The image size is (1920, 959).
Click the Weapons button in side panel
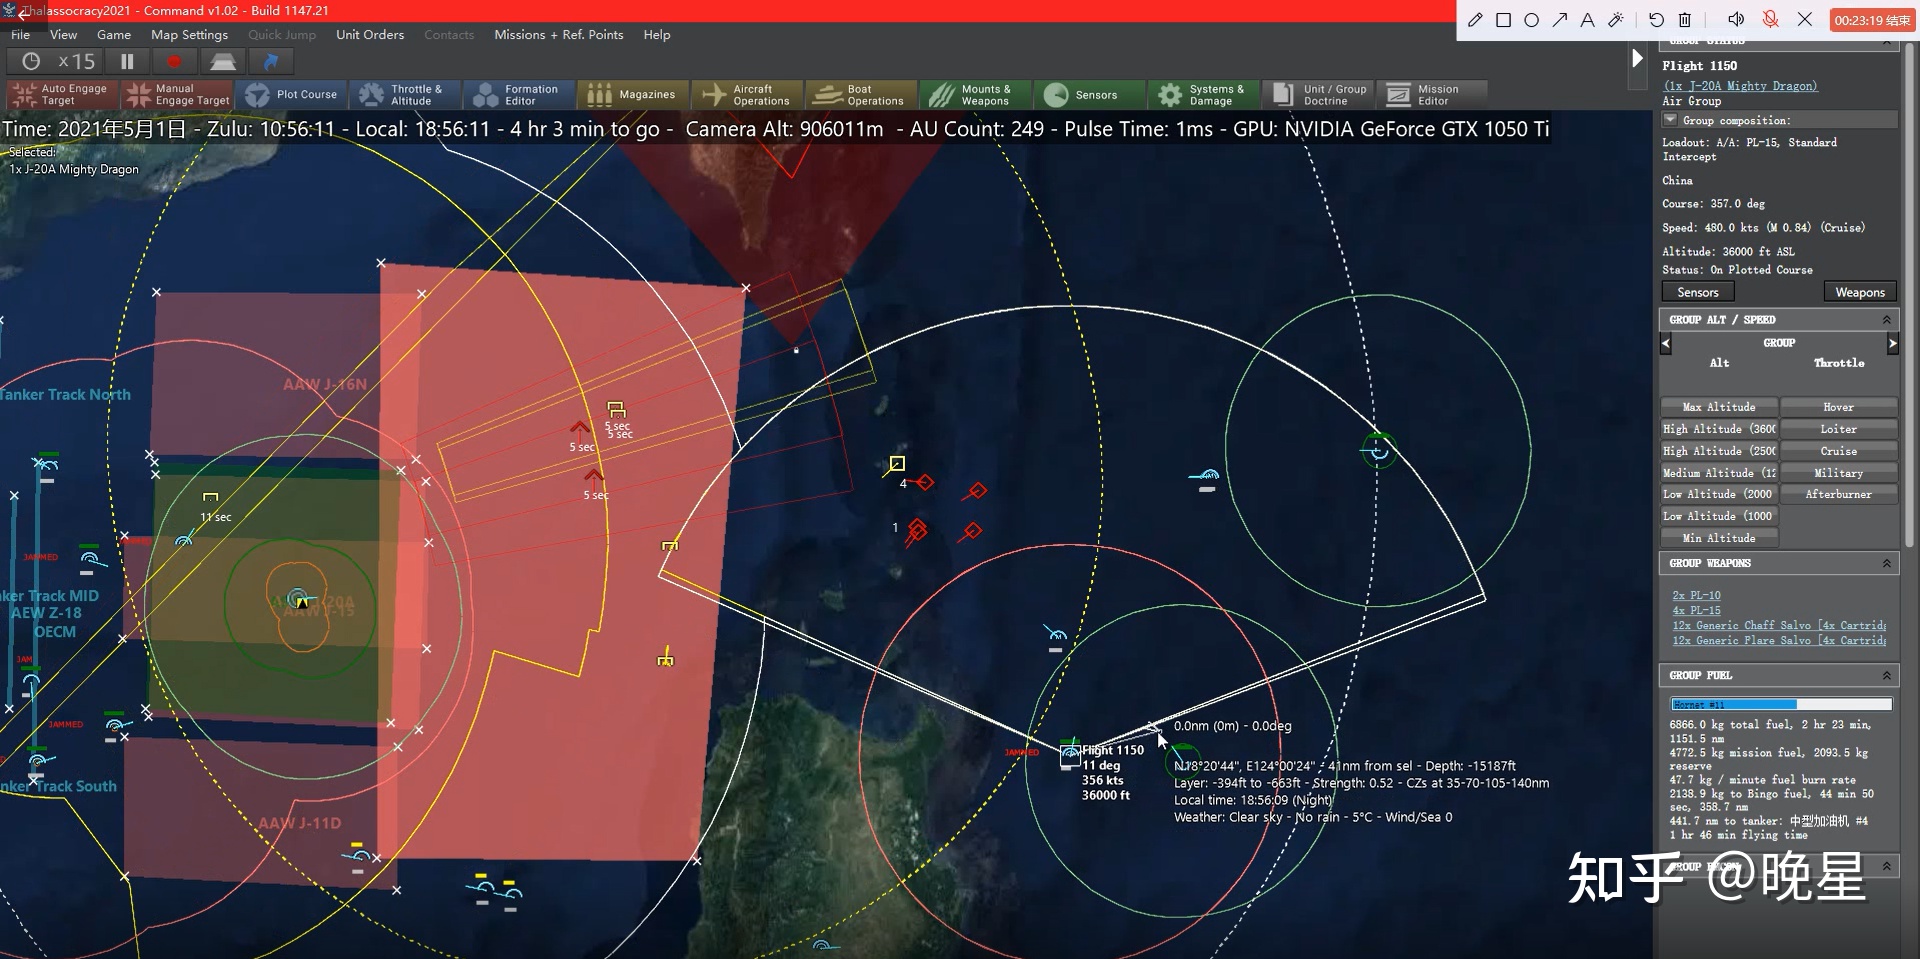(1859, 292)
